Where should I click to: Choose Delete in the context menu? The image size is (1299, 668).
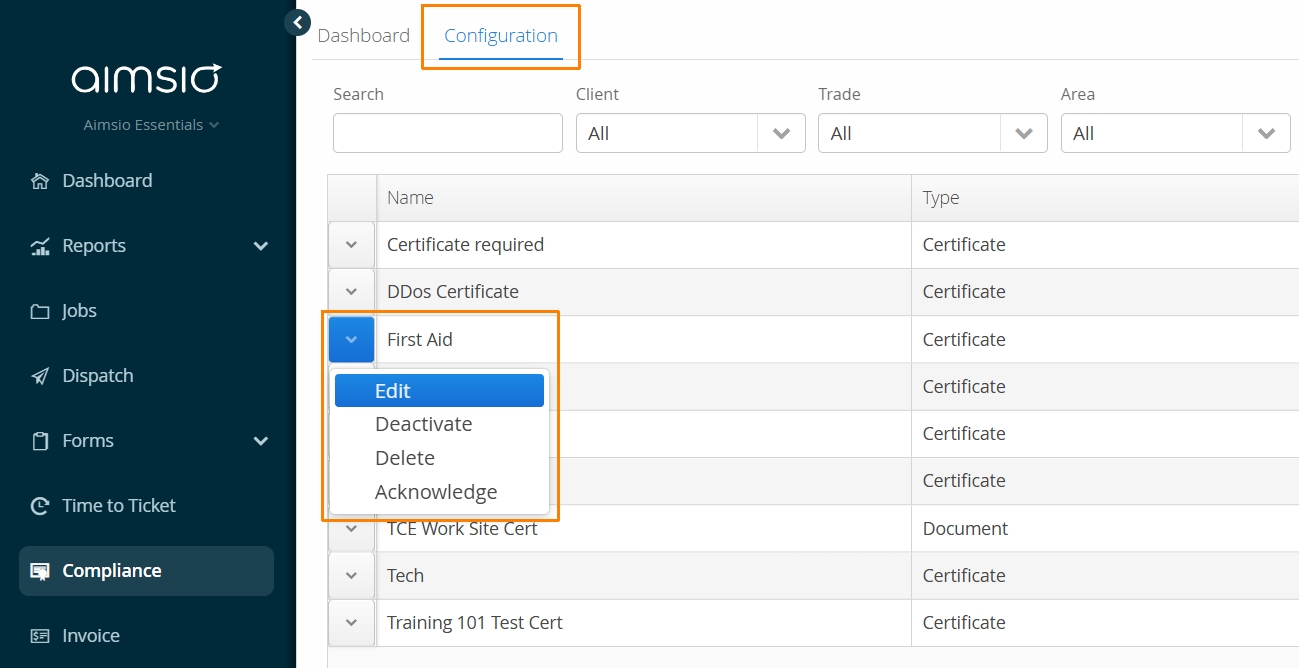point(439,458)
